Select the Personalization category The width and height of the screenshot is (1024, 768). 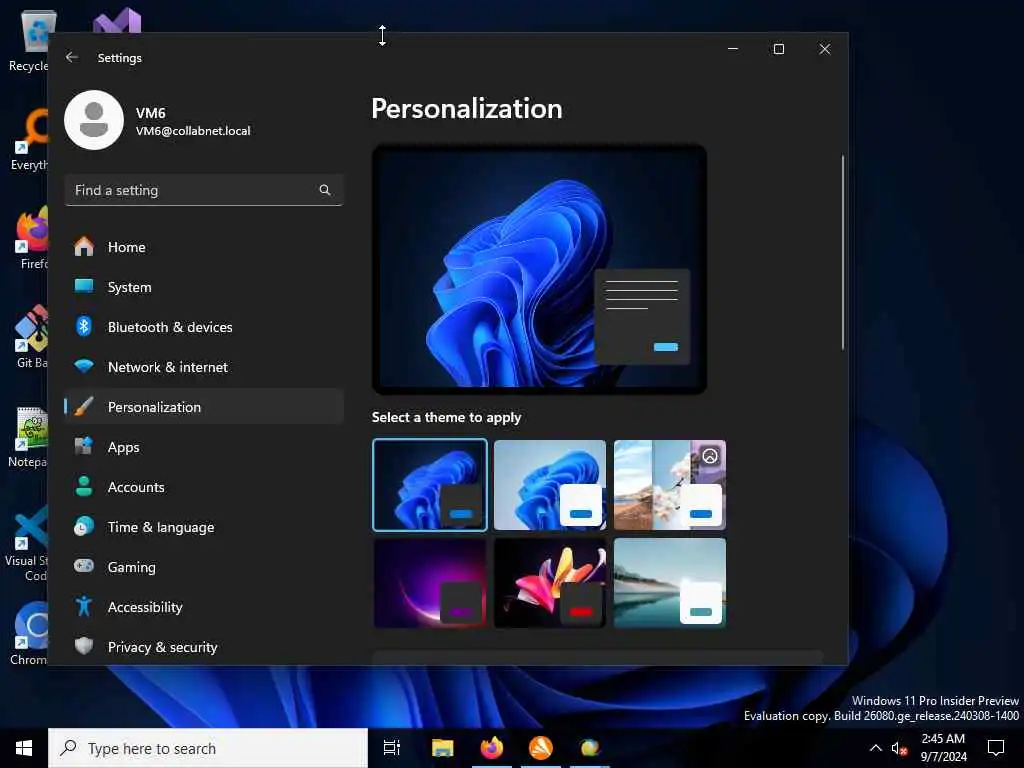(x=204, y=407)
